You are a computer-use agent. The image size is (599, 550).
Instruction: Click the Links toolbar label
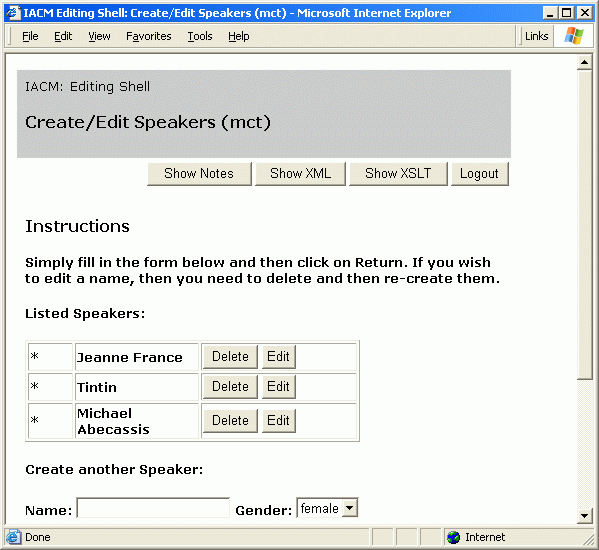coord(536,36)
